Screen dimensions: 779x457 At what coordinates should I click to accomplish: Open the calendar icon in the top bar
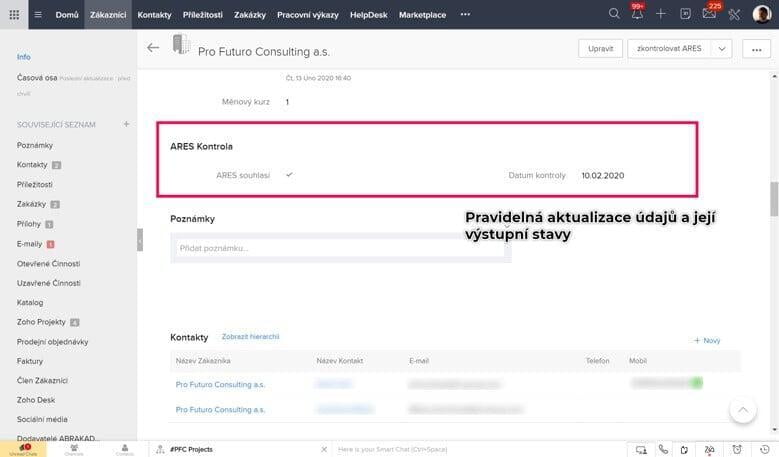(685, 14)
